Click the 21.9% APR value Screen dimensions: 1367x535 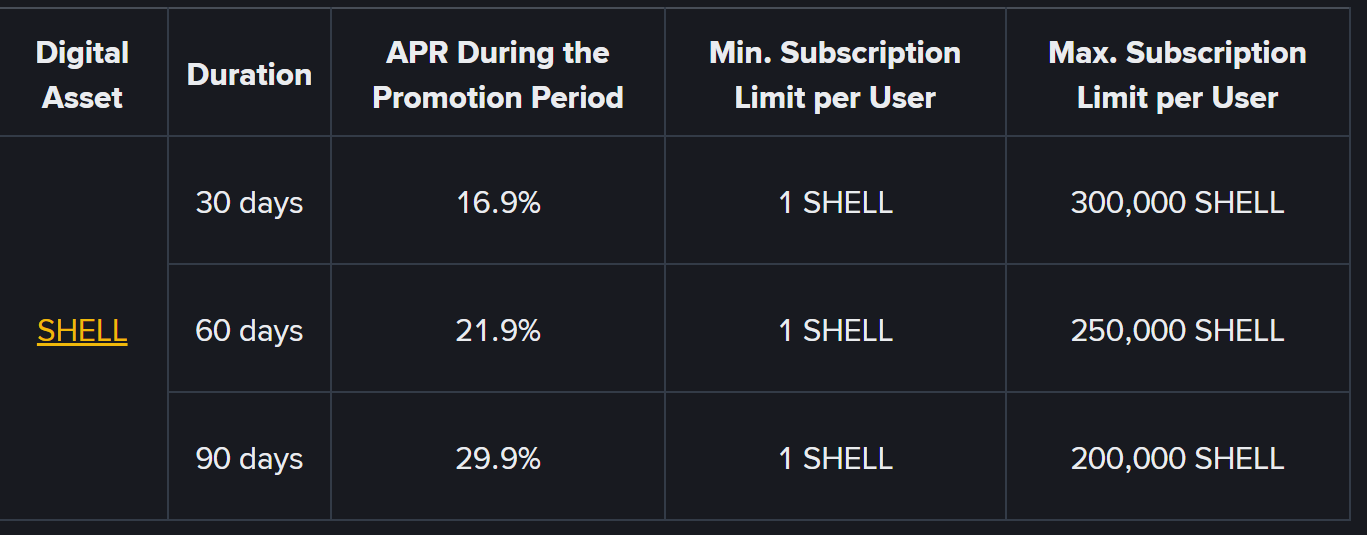pyautogui.click(x=498, y=331)
